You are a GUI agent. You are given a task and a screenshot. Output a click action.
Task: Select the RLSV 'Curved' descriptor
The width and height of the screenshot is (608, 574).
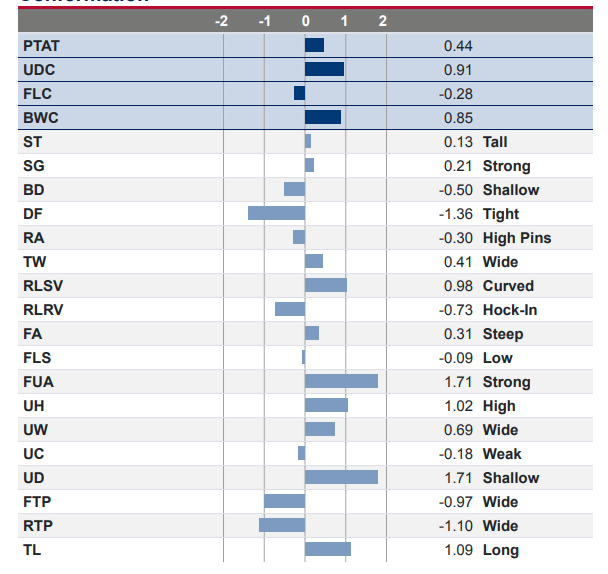click(x=508, y=286)
